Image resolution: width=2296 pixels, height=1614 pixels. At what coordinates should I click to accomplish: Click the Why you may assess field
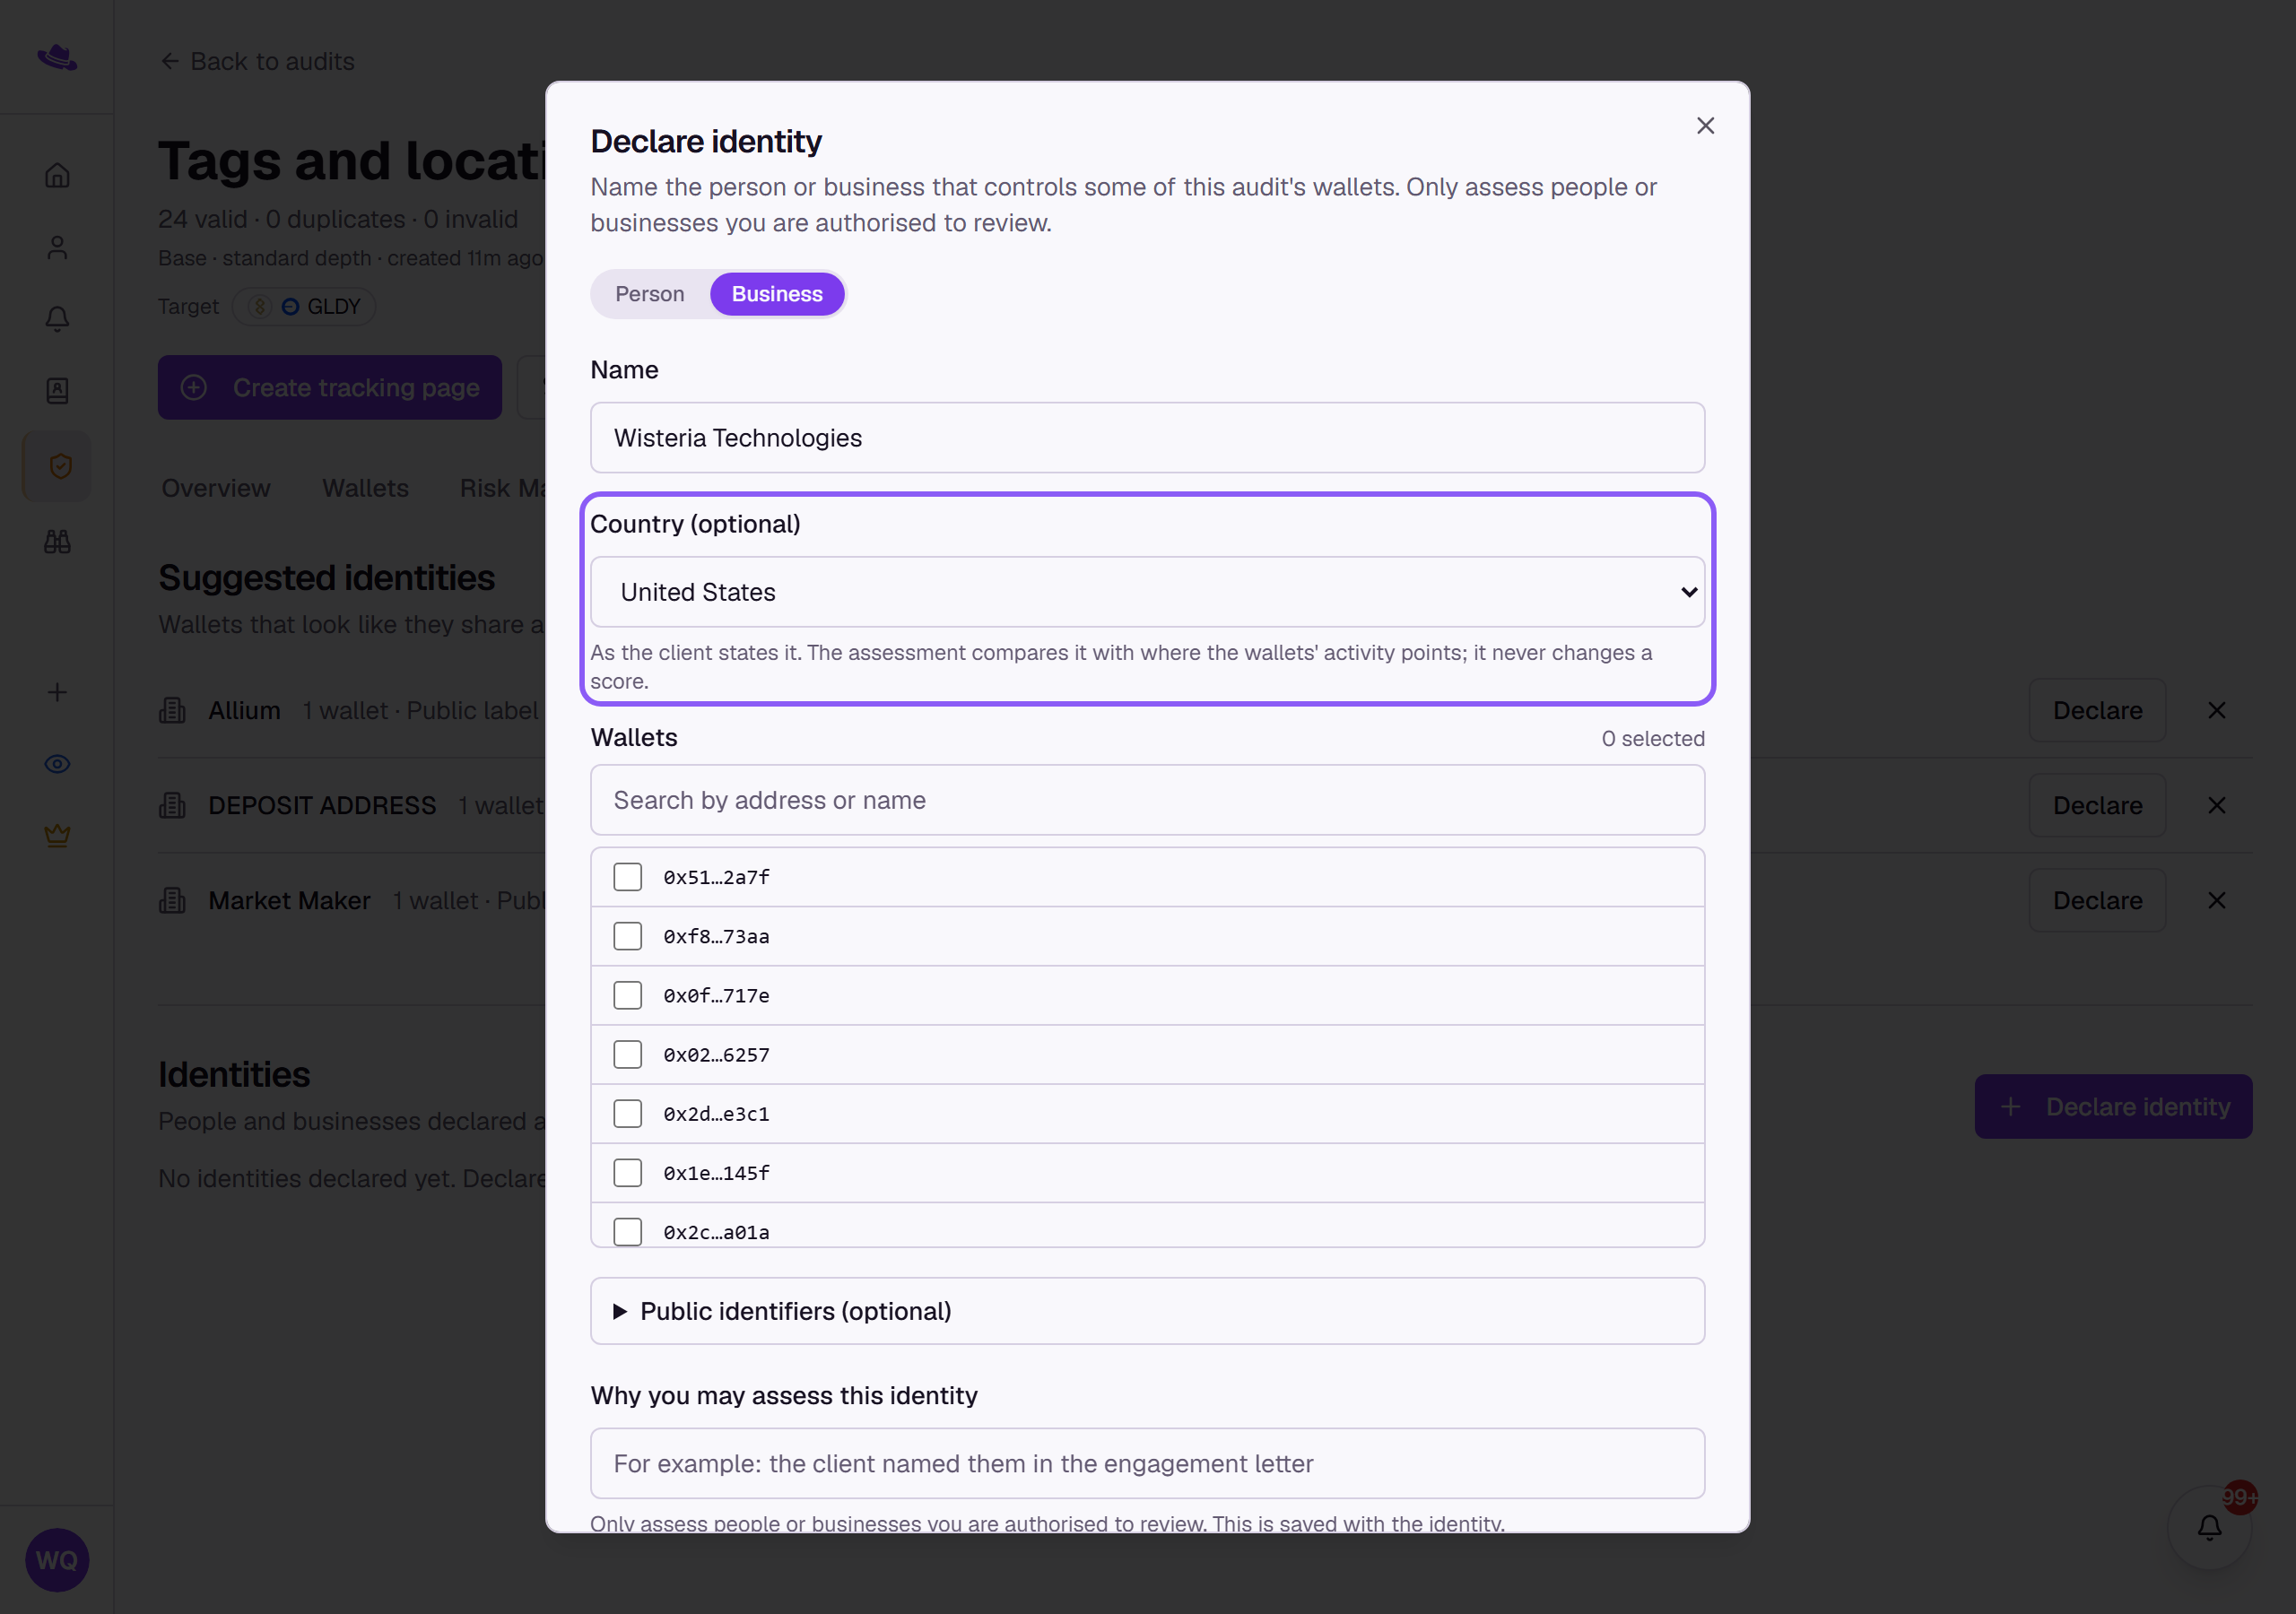(1147, 1463)
